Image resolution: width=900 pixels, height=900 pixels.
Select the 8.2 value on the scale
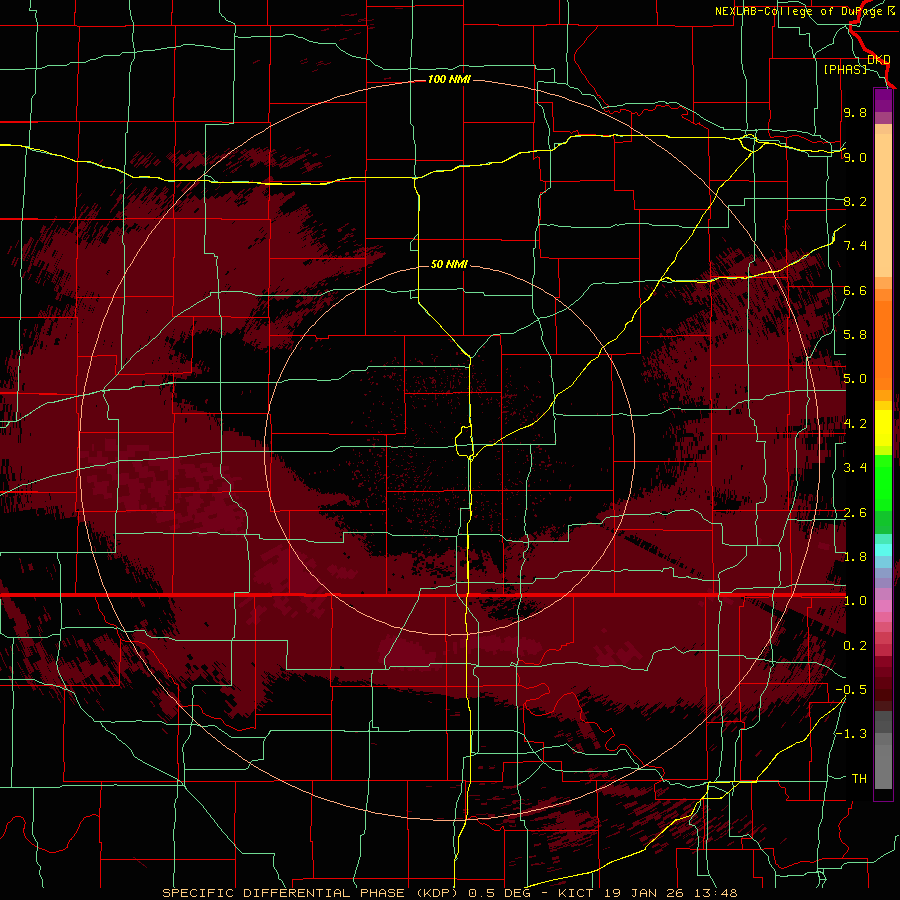coord(855,201)
